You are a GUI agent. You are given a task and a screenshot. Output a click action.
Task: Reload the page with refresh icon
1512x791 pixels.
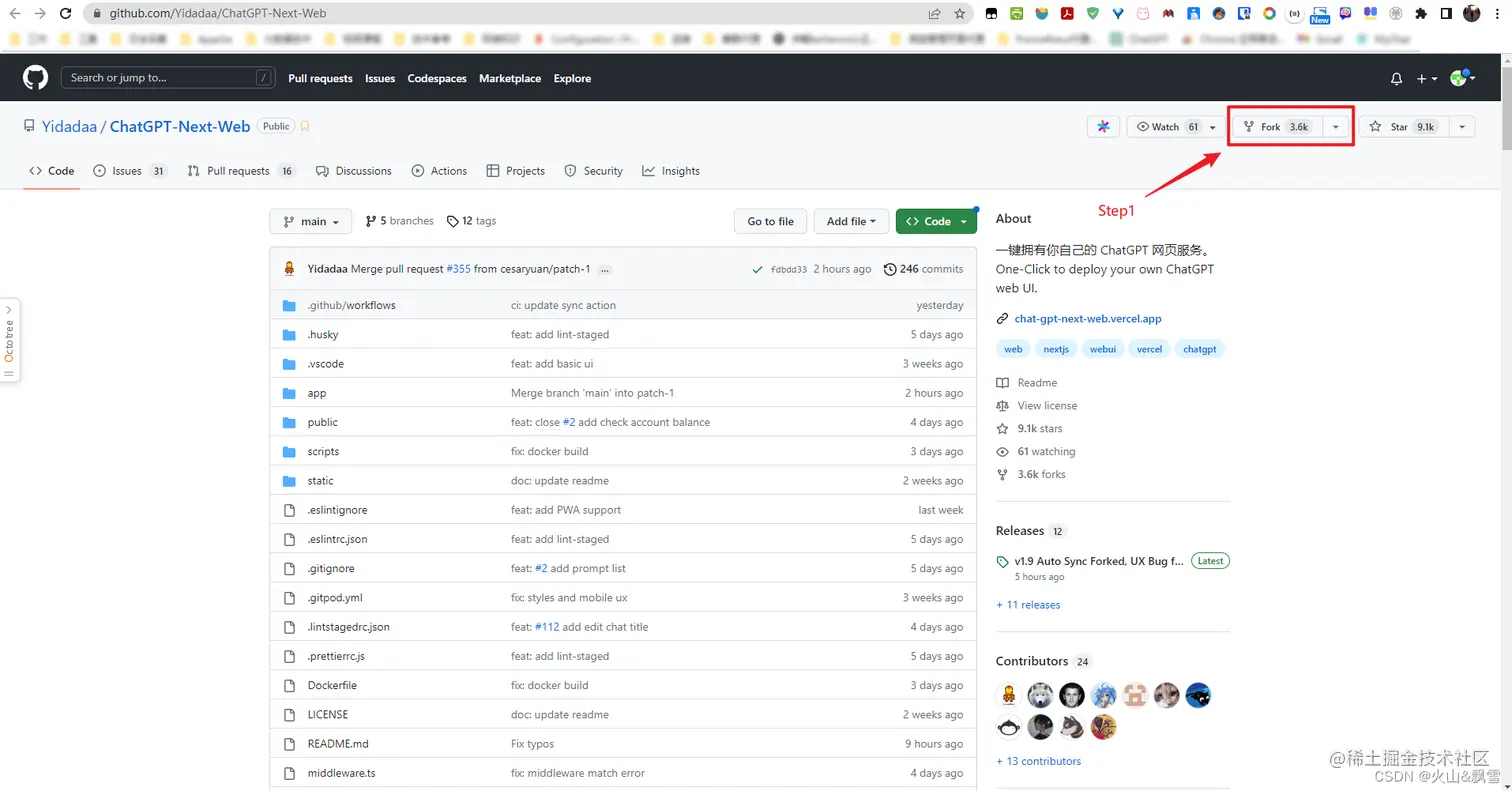(x=66, y=14)
